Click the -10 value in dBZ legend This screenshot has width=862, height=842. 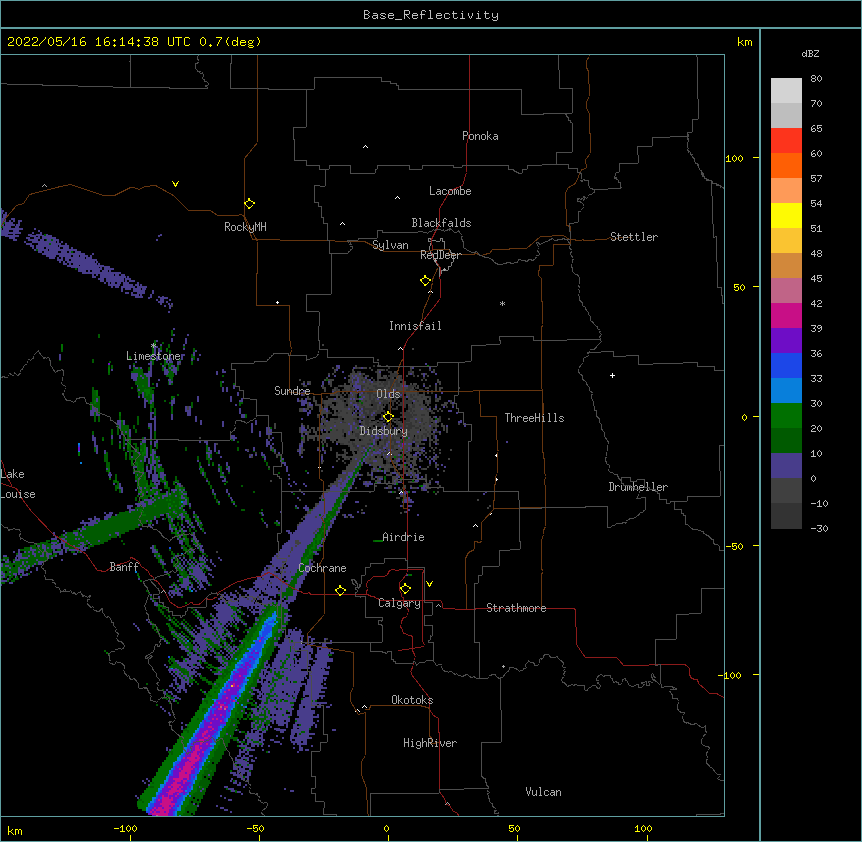(x=819, y=503)
